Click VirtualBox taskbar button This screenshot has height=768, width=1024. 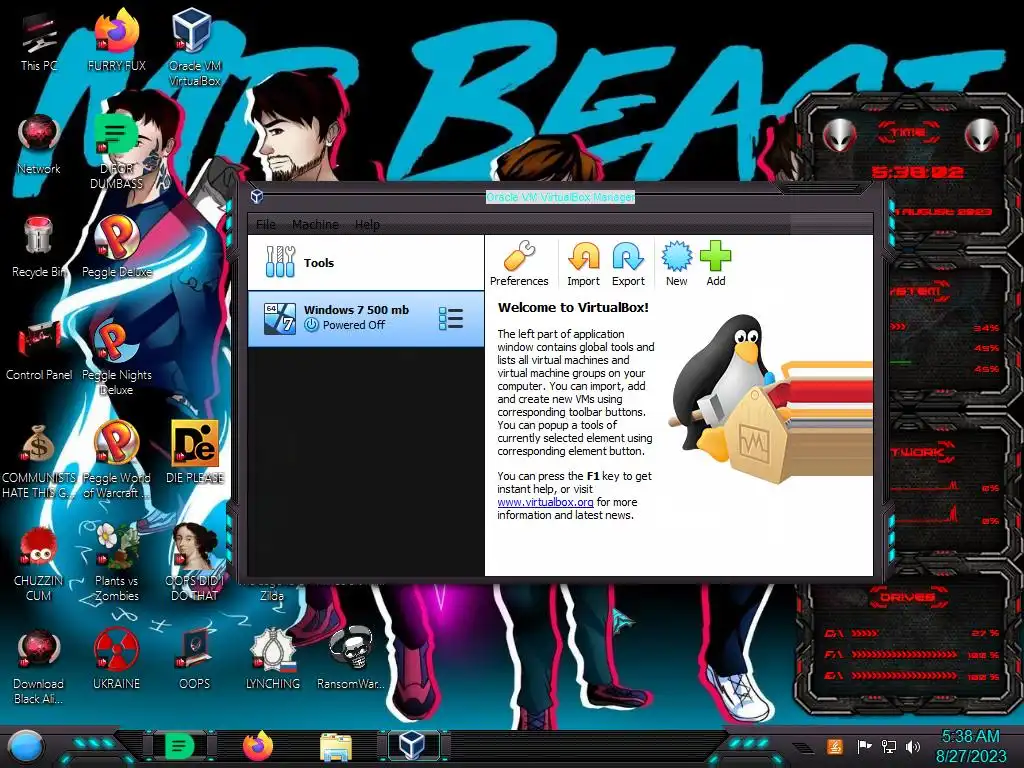tap(413, 745)
